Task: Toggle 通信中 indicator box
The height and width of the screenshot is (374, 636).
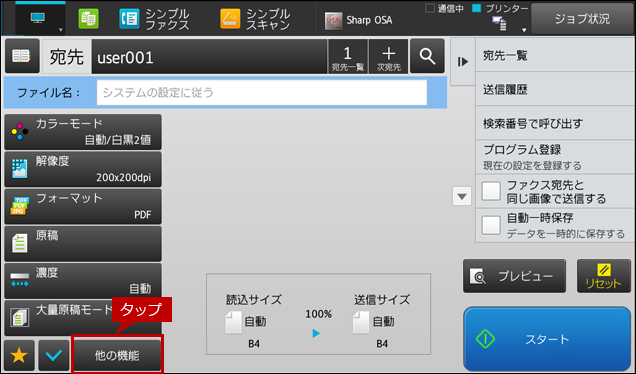Action: coord(430,8)
